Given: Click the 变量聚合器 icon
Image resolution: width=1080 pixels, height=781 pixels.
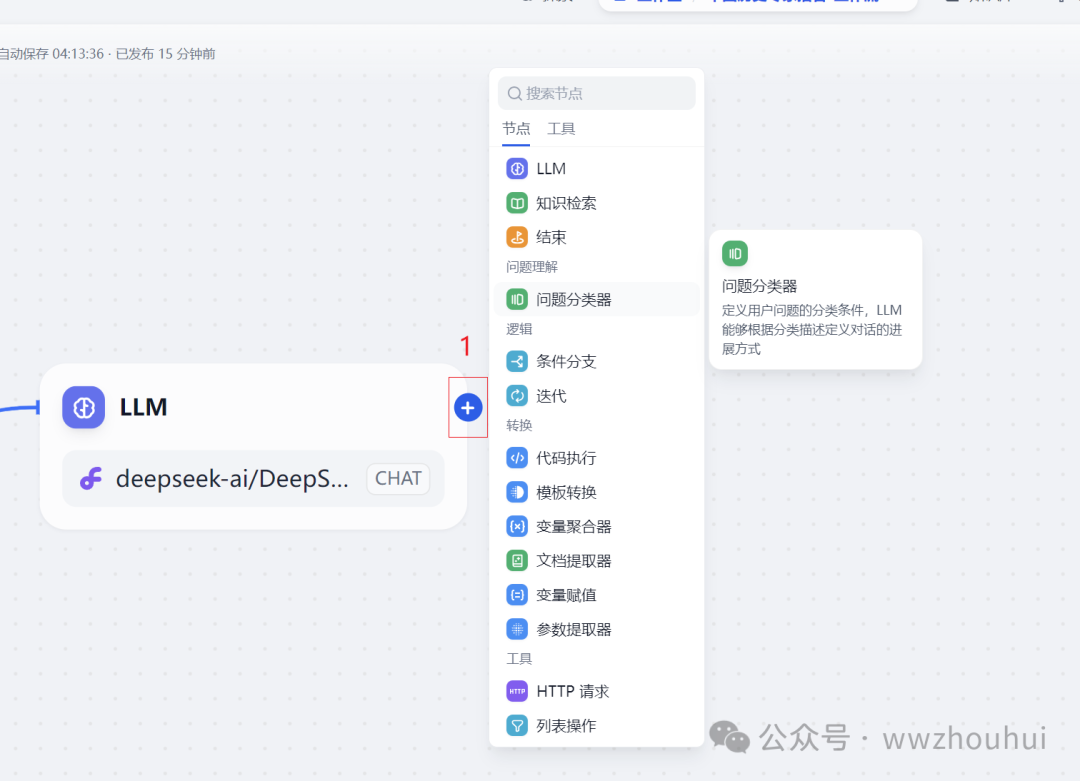Looking at the screenshot, I should [517, 526].
